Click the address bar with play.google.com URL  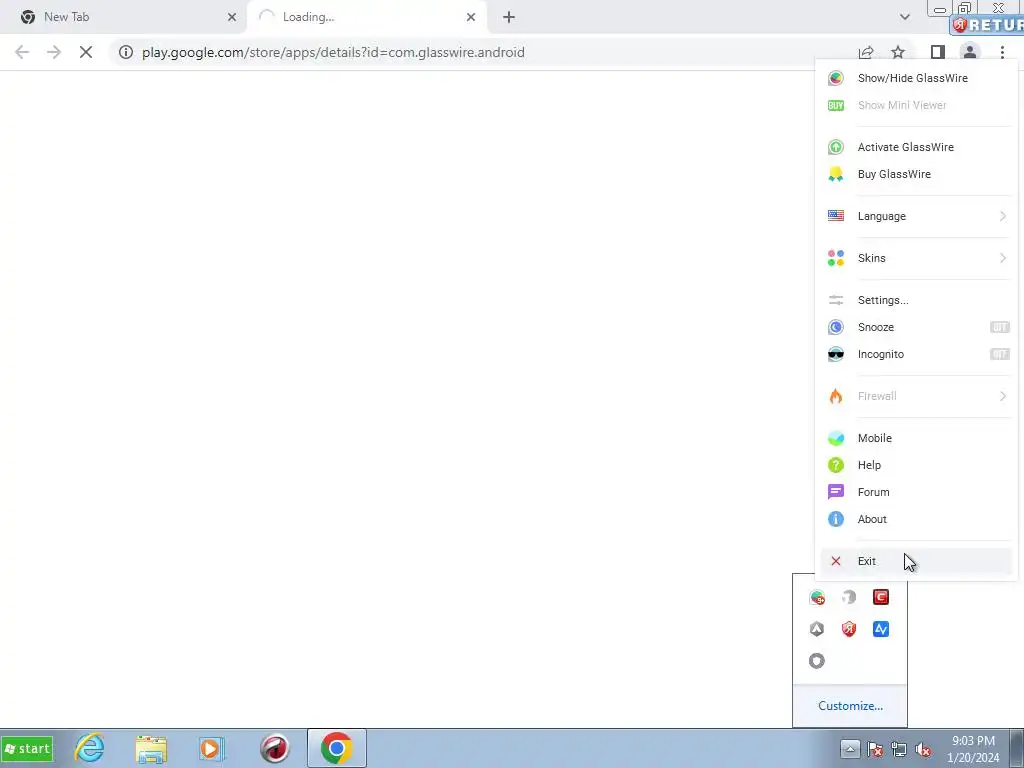483,52
